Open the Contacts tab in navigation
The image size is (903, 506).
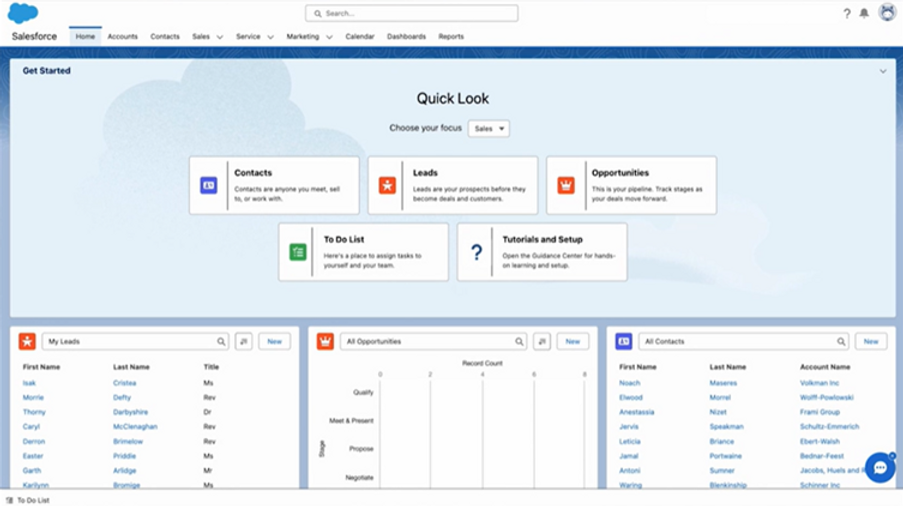pos(165,36)
